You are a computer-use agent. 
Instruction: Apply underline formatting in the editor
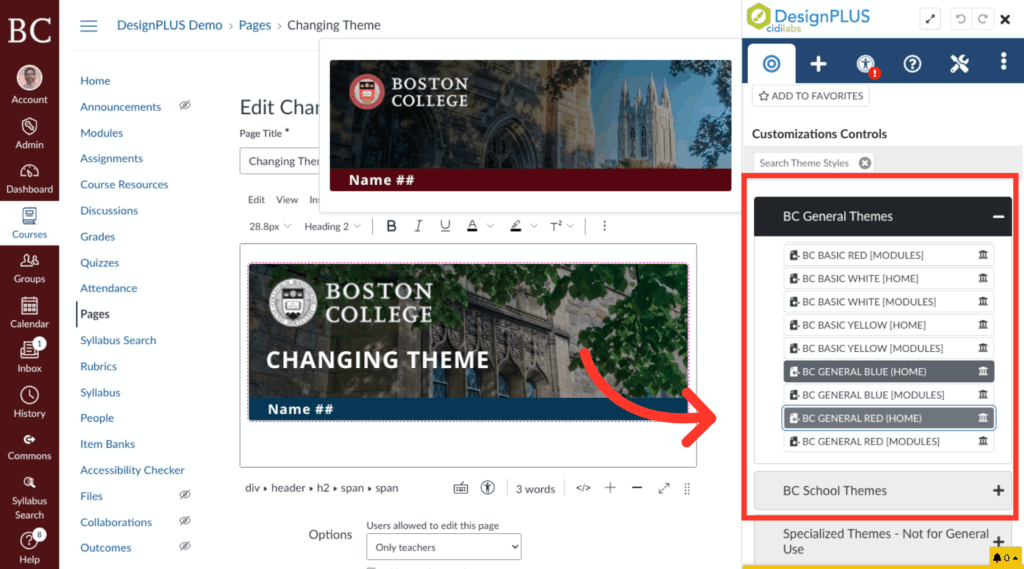pyautogui.click(x=445, y=226)
